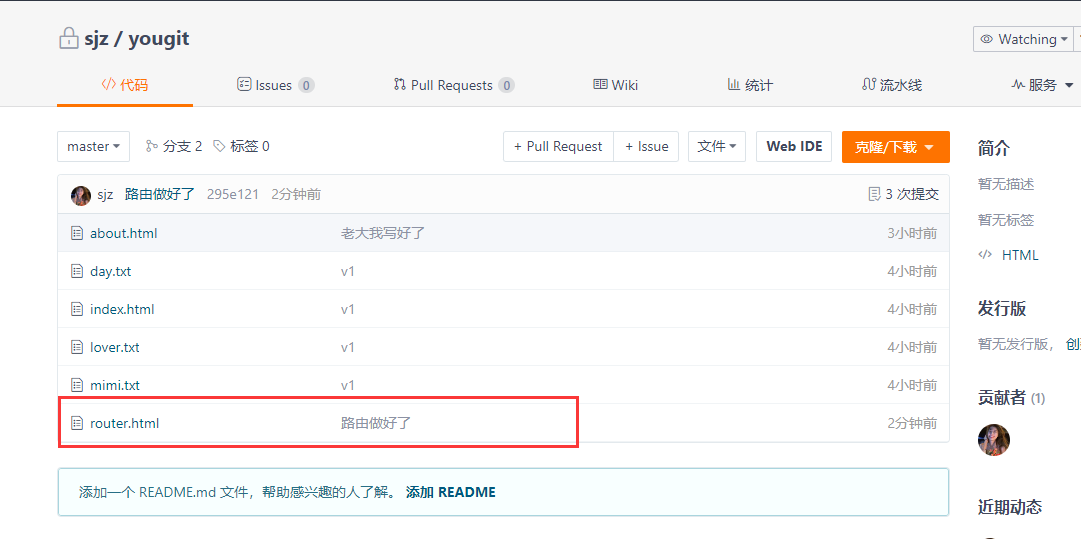Screen dimensions: 1081x539
Task: Click commit message 老大我写好了
Action: 383,233
